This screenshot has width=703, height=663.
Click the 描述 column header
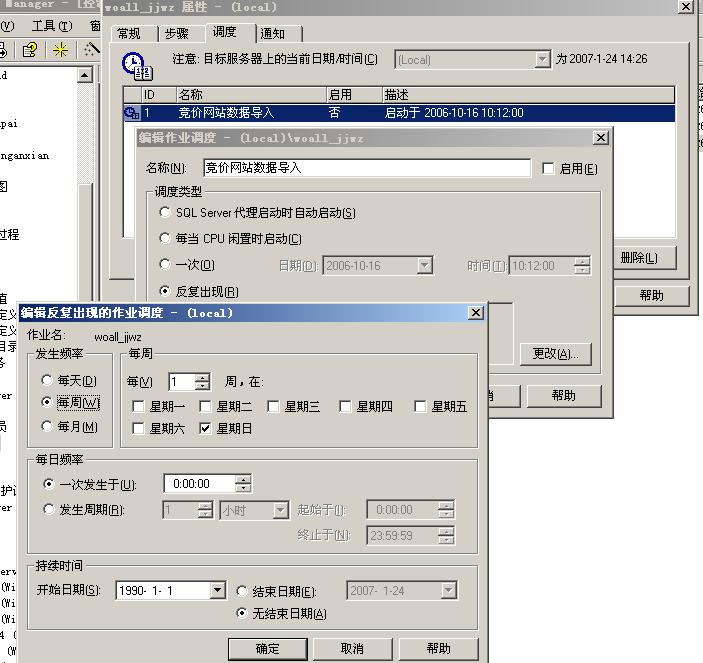[x=529, y=95]
